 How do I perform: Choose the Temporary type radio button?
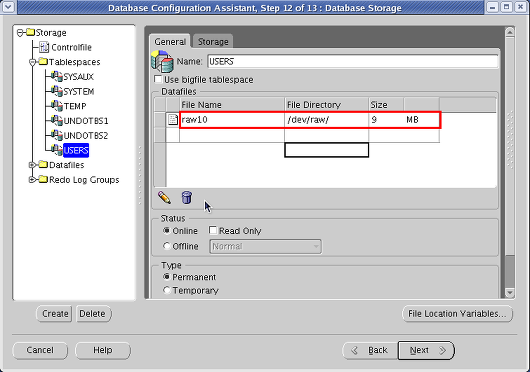(x=166, y=290)
